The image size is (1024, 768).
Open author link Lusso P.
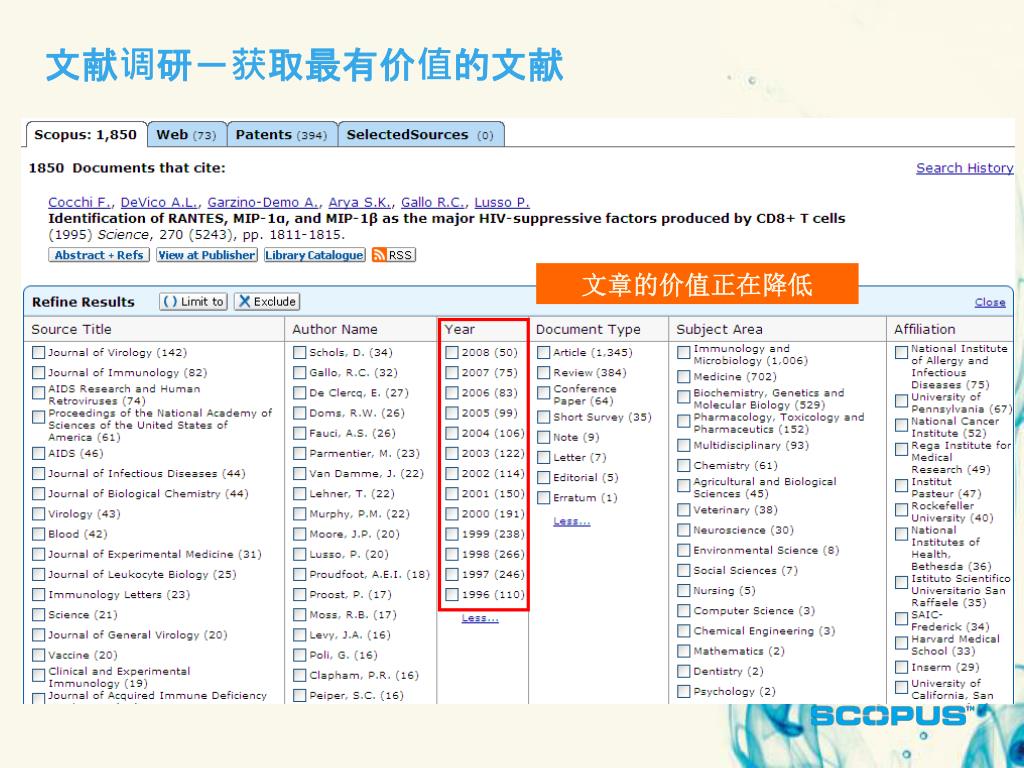tap(502, 202)
